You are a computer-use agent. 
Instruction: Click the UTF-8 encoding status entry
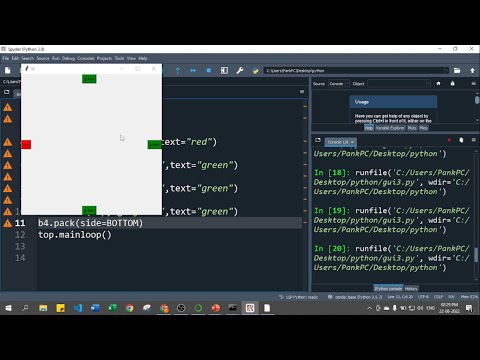coord(423,297)
